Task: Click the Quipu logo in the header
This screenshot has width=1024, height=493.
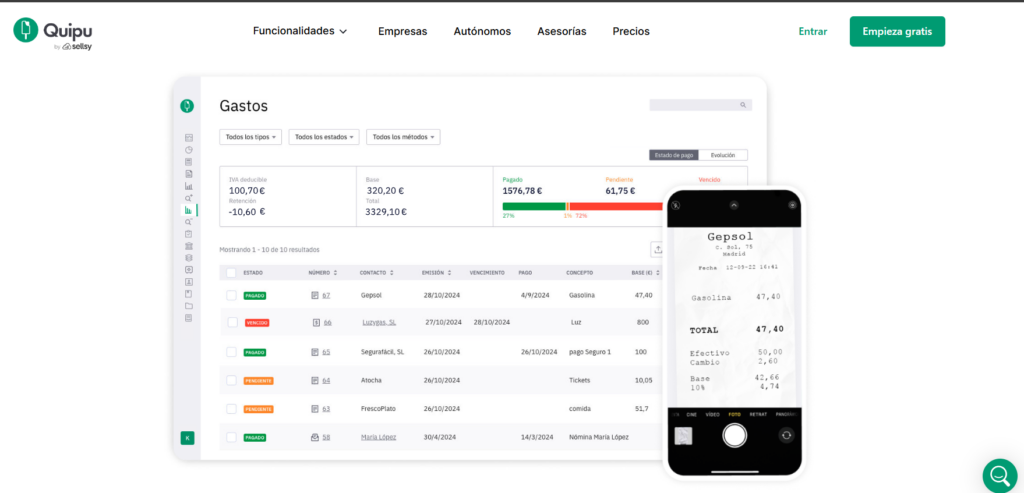Action: pyautogui.click(x=53, y=33)
